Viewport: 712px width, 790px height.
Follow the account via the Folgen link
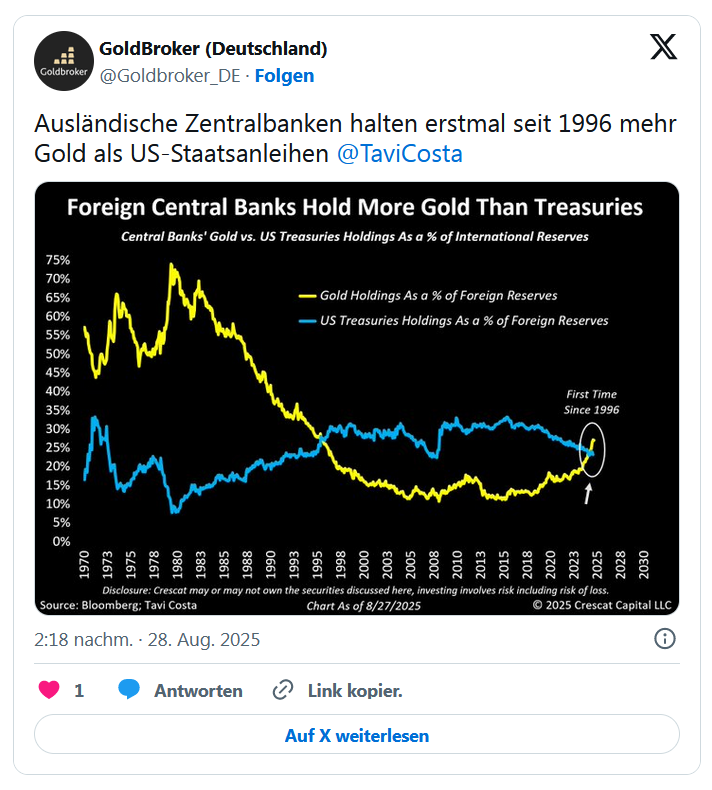pos(284,75)
